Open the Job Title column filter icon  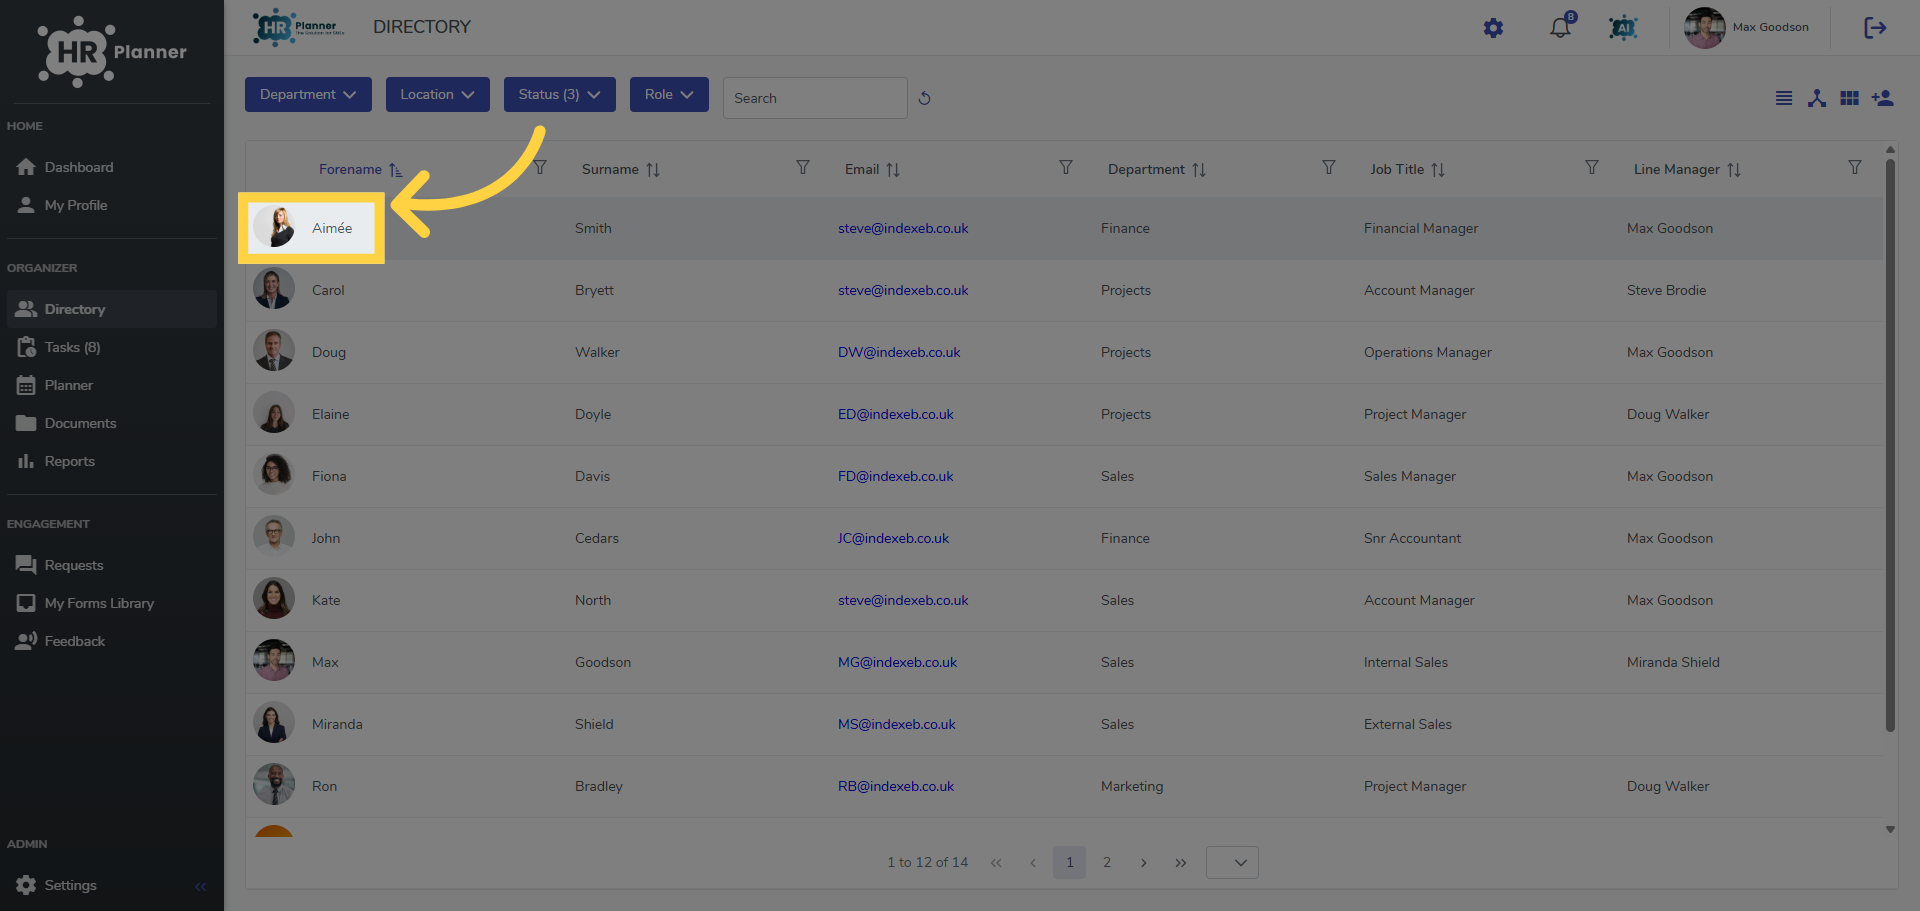(x=1592, y=167)
